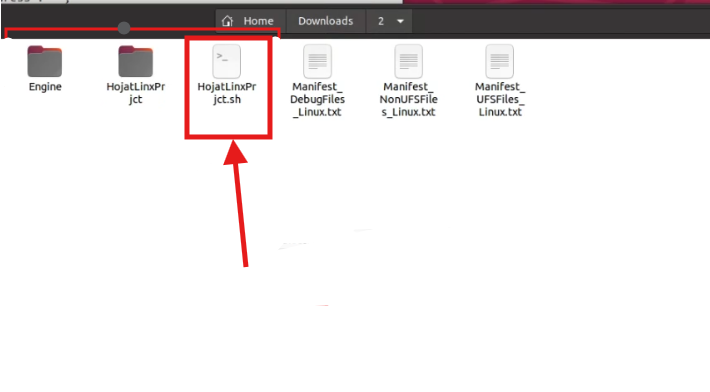Open the Engine folder
The image size is (710, 392).
[x=44, y=61]
